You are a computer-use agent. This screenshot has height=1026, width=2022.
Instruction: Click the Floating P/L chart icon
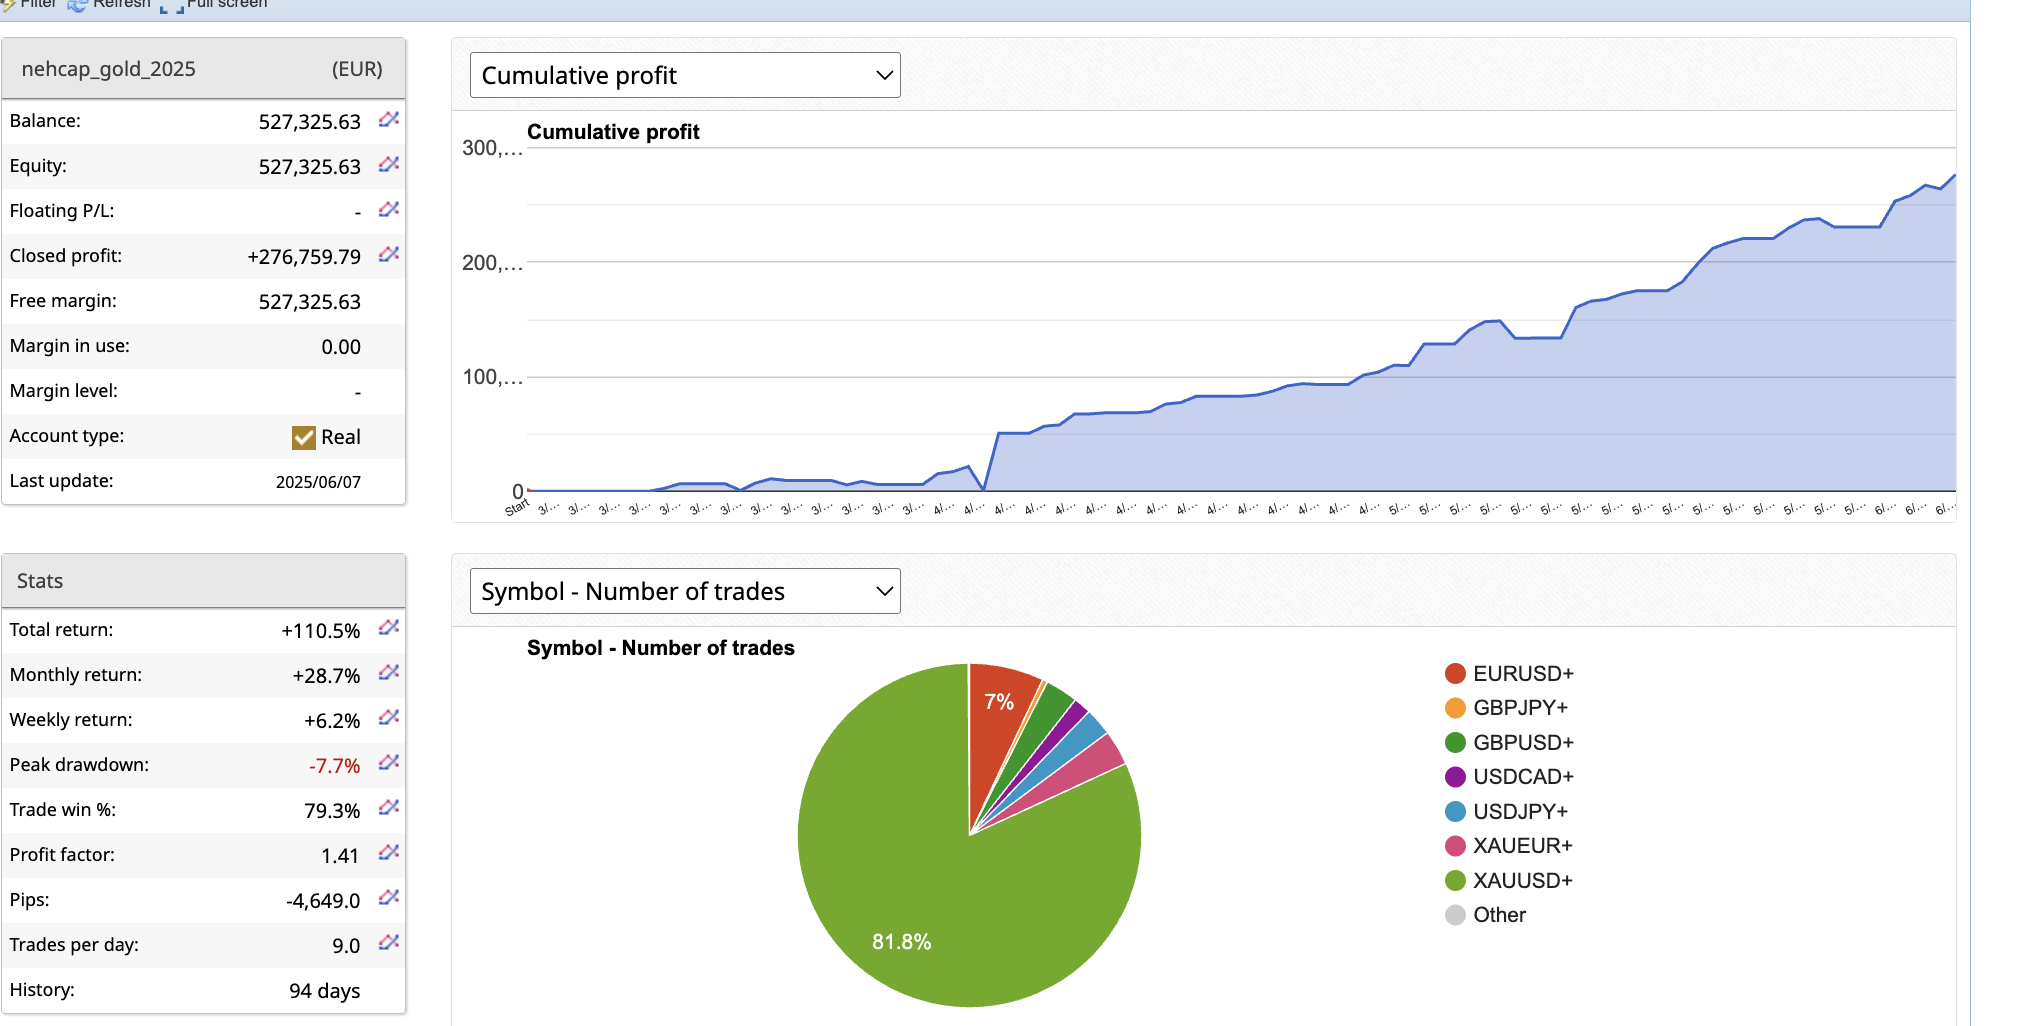click(389, 210)
